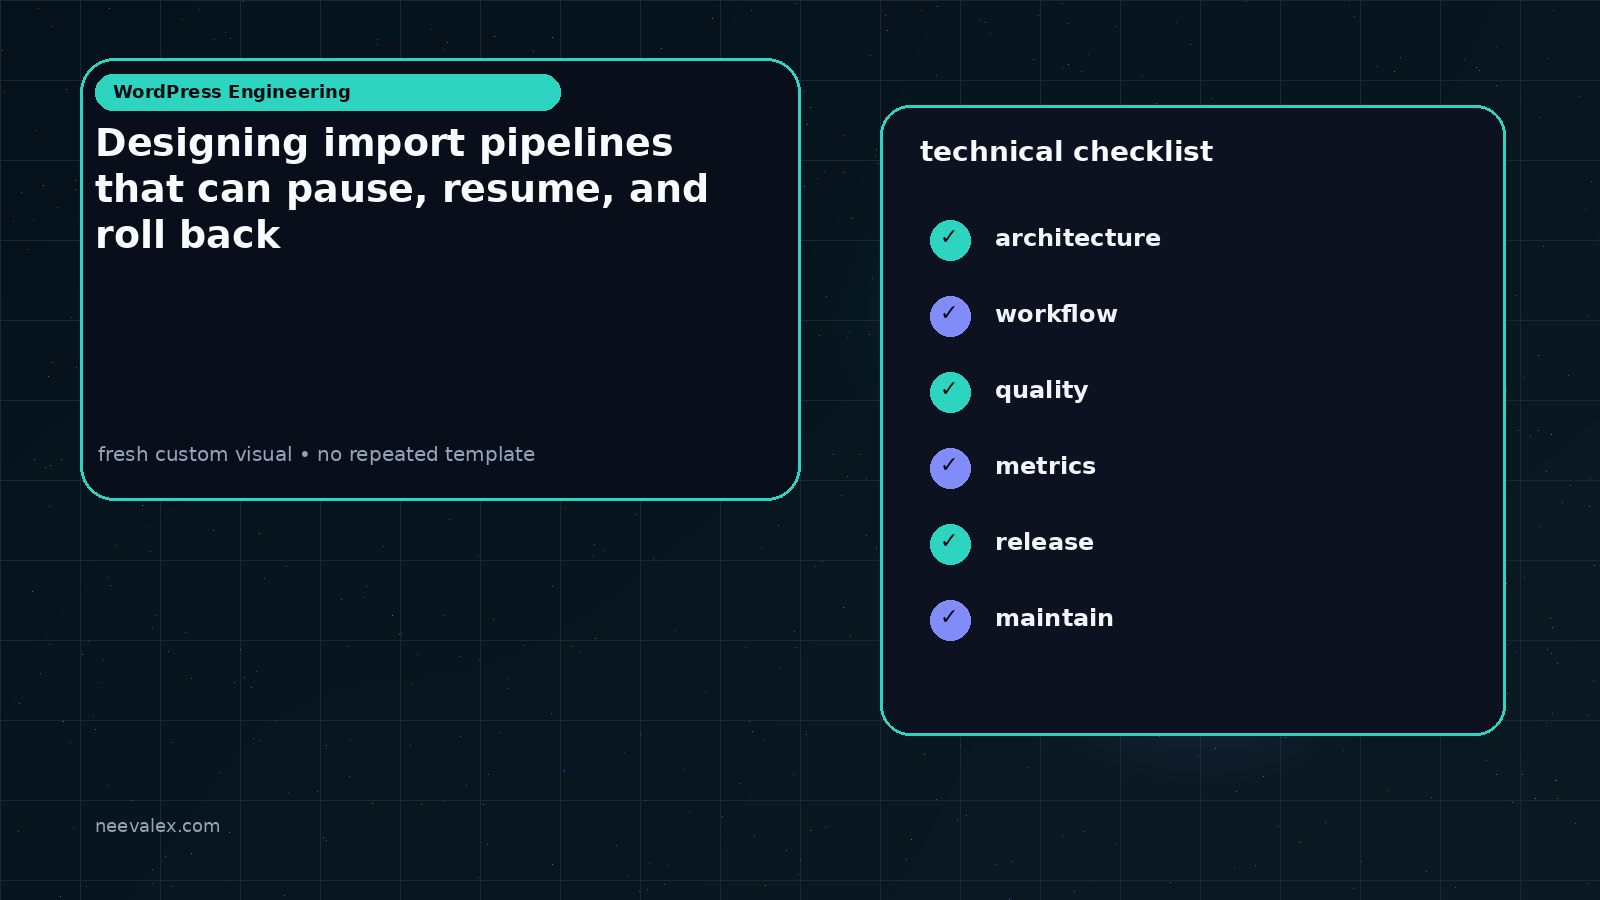
Task: Click the checkmark icon beside metrics
Action: point(950,468)
